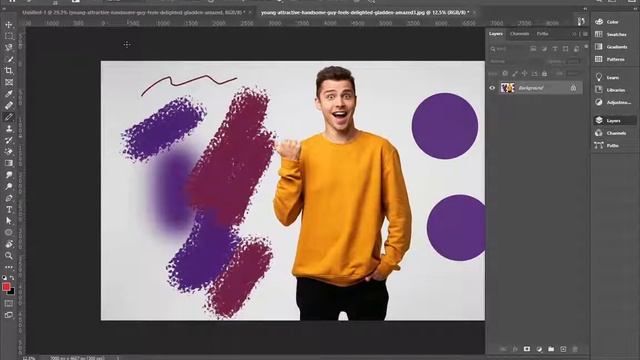The width and height of the screenshot is (640, 360).
Task: Switch to the Channels tab in the panel
Action: 519,34
